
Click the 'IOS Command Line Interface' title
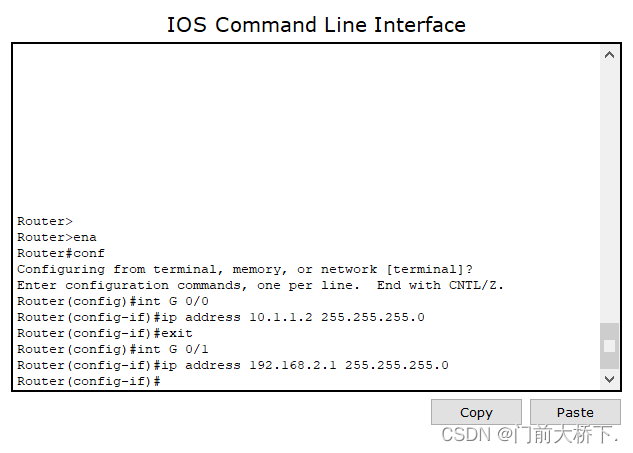[316, 25]
